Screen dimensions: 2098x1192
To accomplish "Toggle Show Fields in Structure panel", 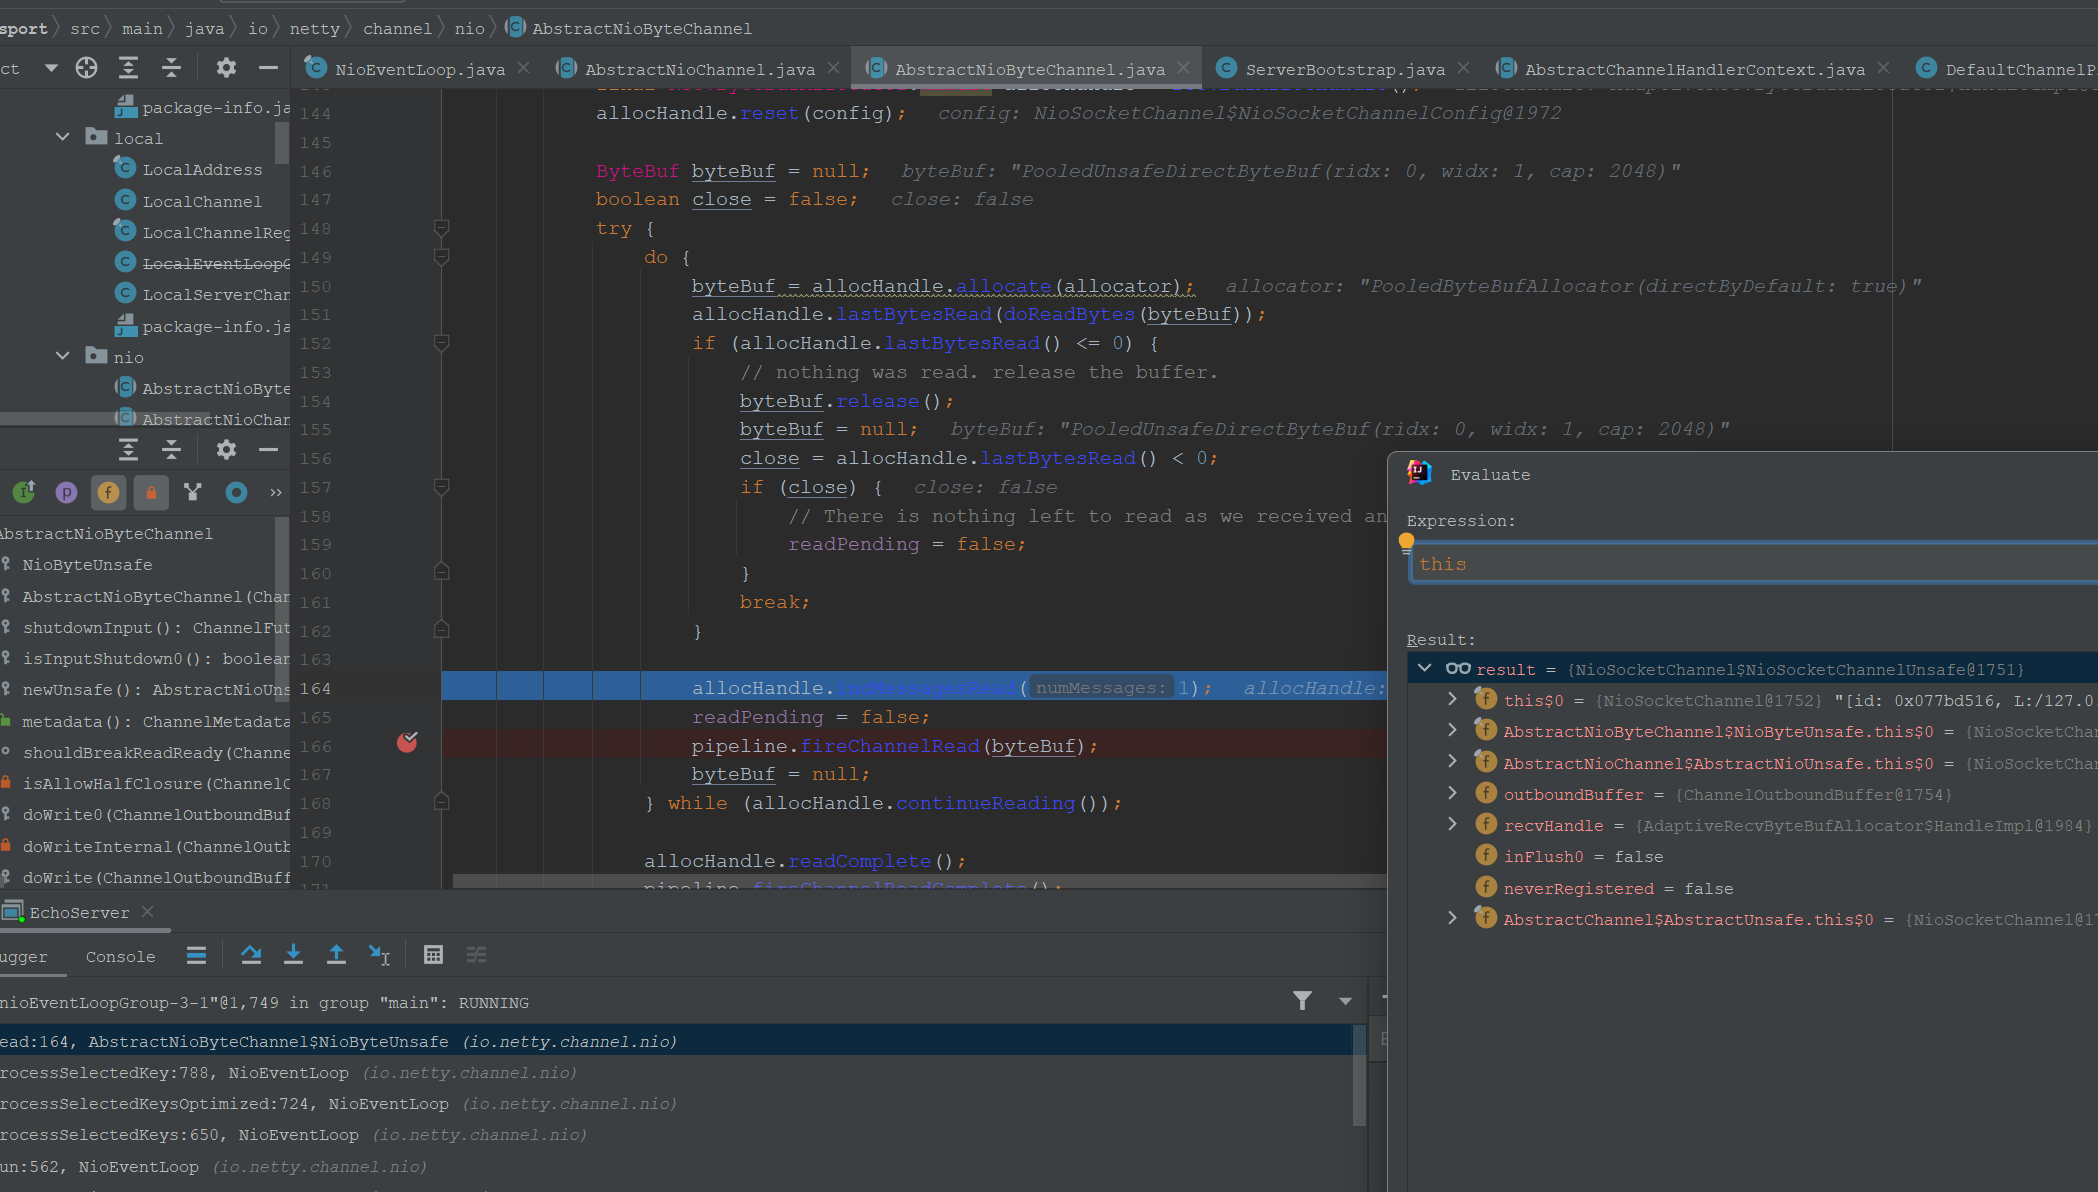I will pos(108,492).
